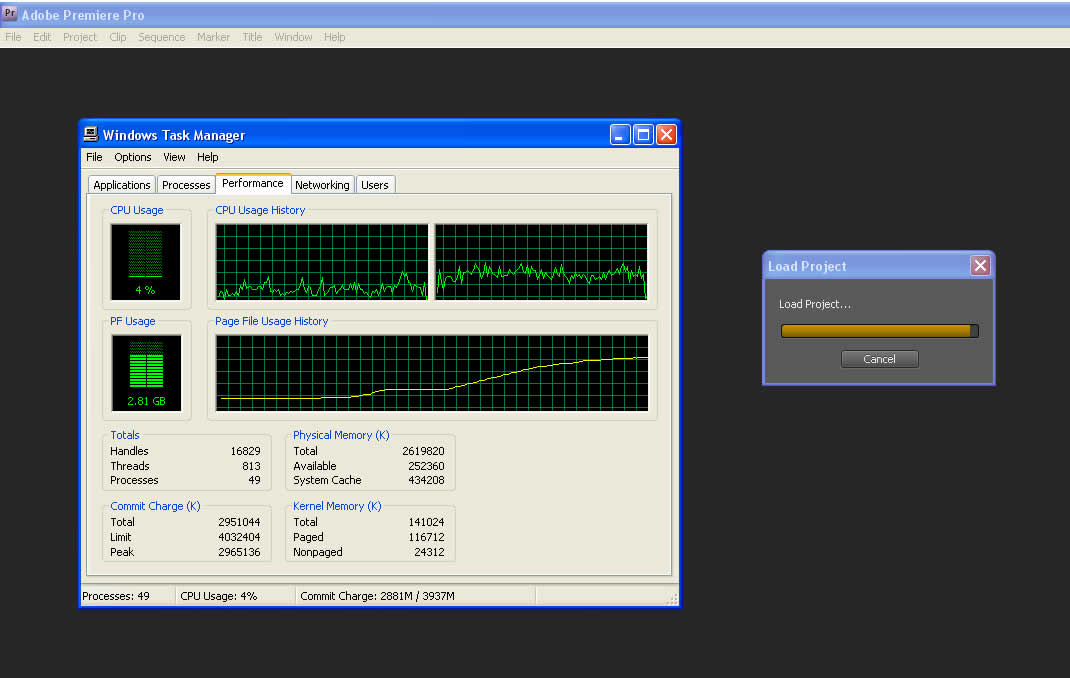Maximize the Windows Task Manager window

click(x=643, y=134)
